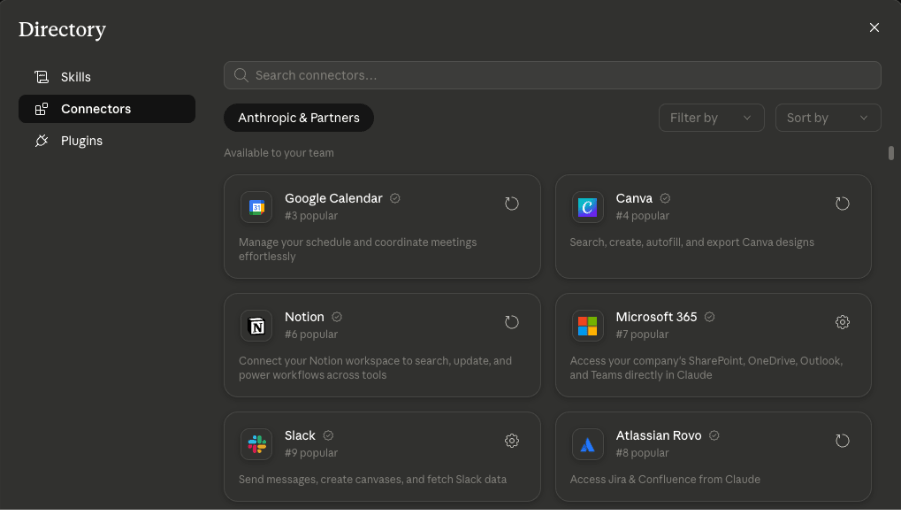Click the Notion verified badge
Image resolution: width=901 pixels, height=510 pixels.
coord(337,317)
